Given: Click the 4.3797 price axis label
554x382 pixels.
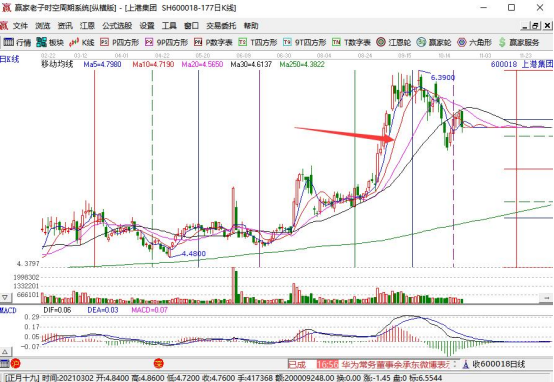Looking at the screenshot, I should point(28,264).
